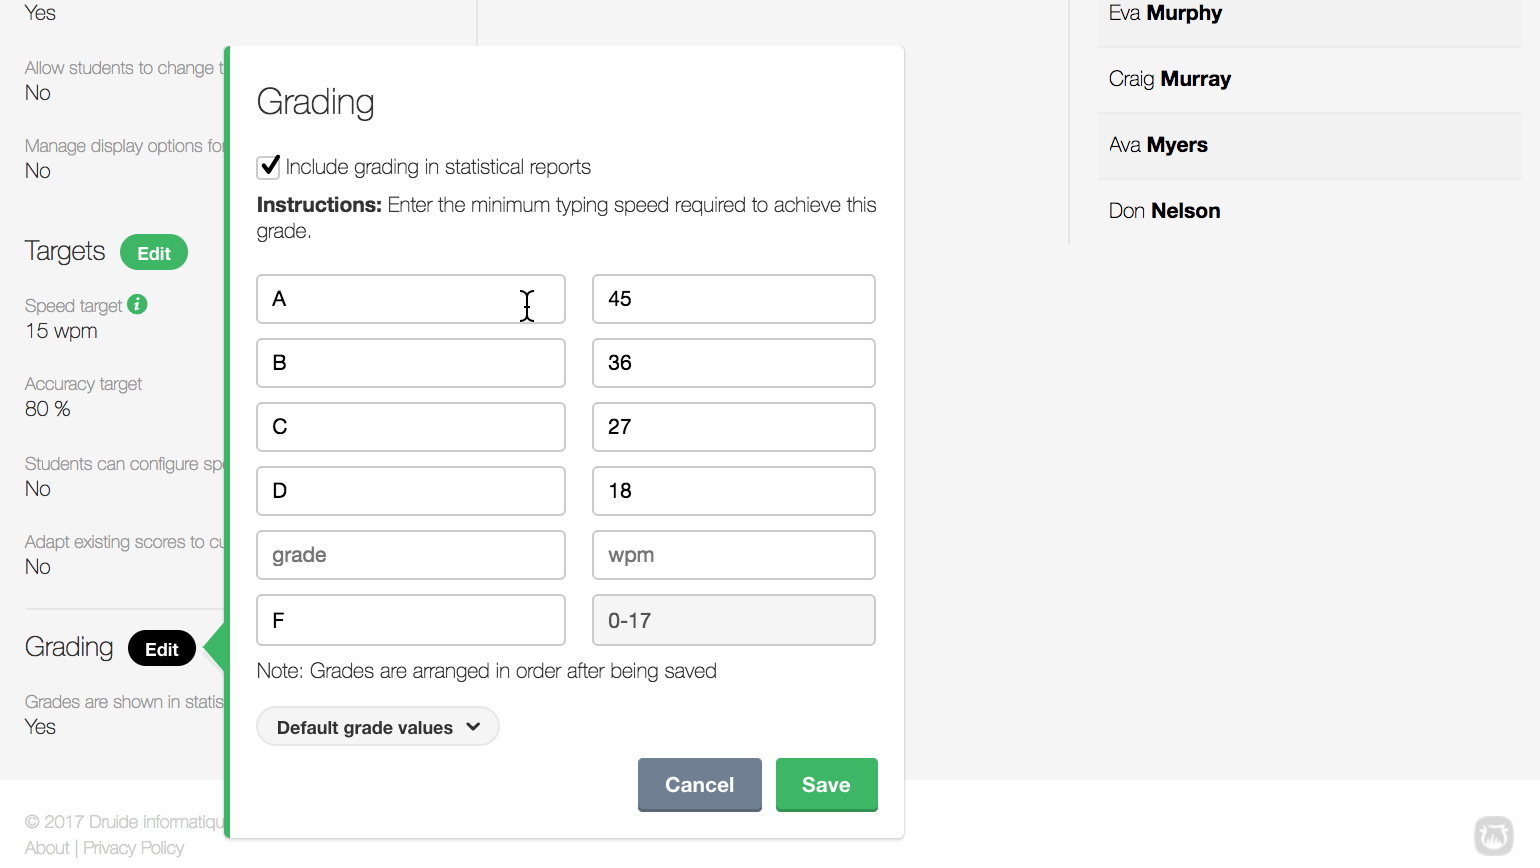Viewport: 1540px width, 868px height.
Task: Click the Save button
Action: pyautogui.click(x=827, y=785)
